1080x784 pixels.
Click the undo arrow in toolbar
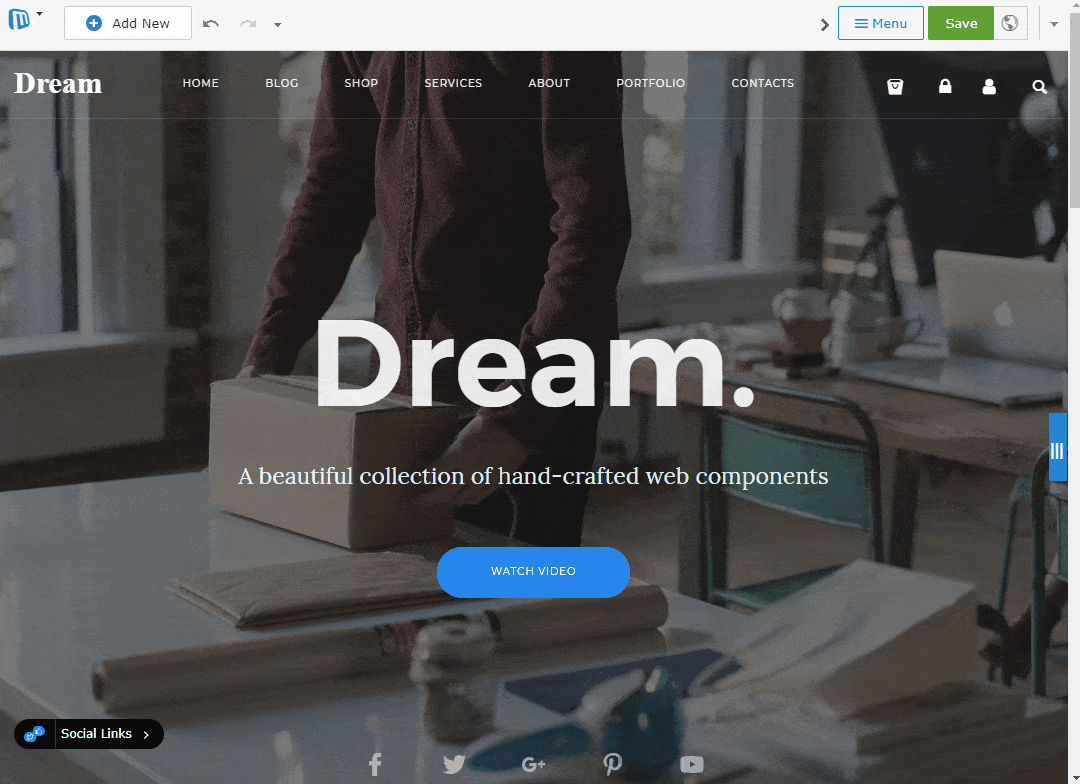[x=211, y=24]
